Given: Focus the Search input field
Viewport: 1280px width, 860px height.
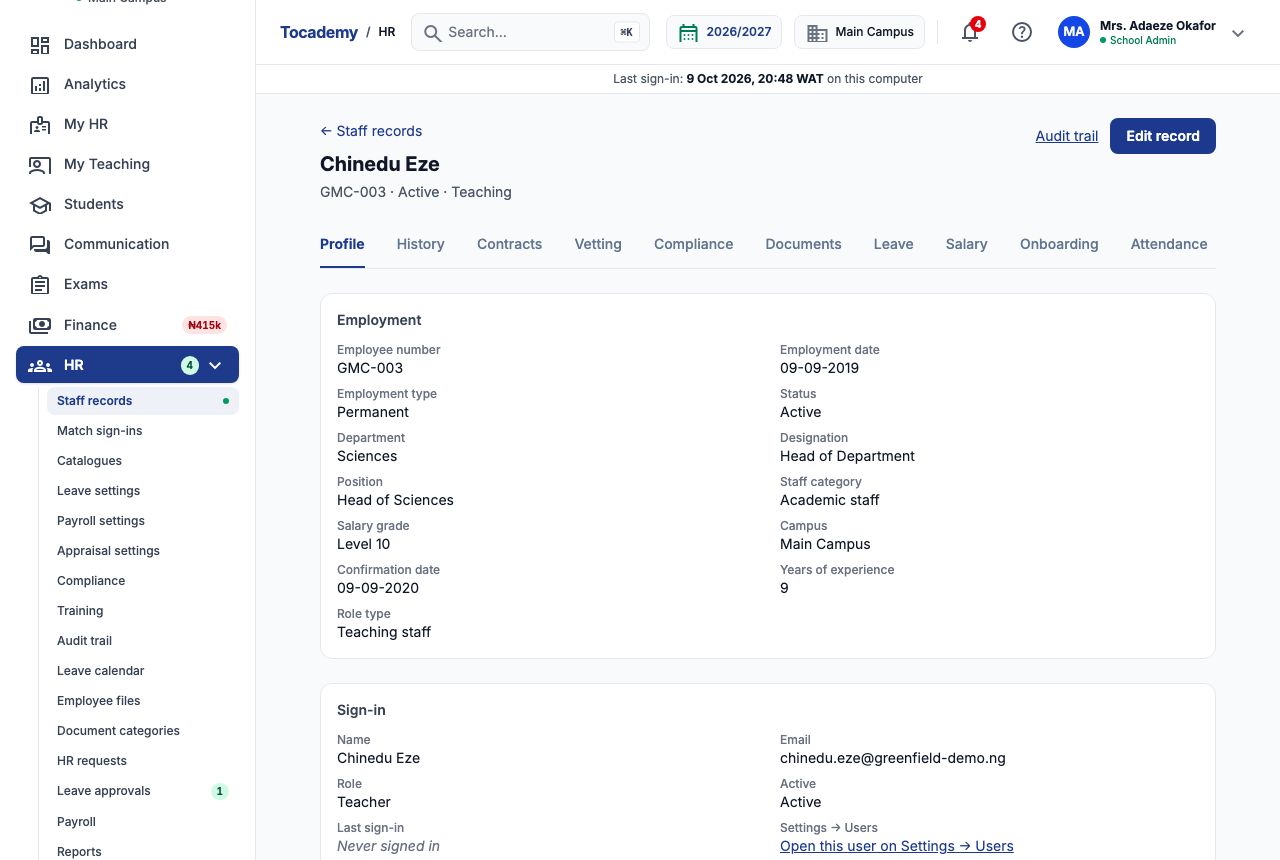Looking at the screenshot, I should point(530,32).
